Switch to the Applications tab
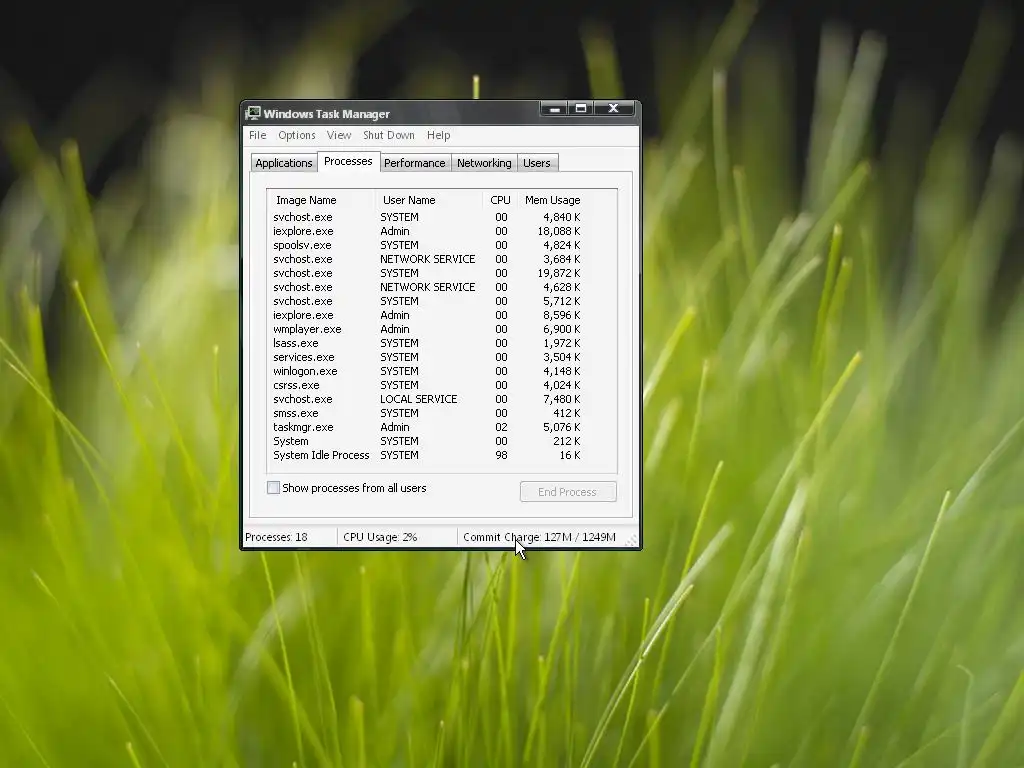 coord(283,163)
